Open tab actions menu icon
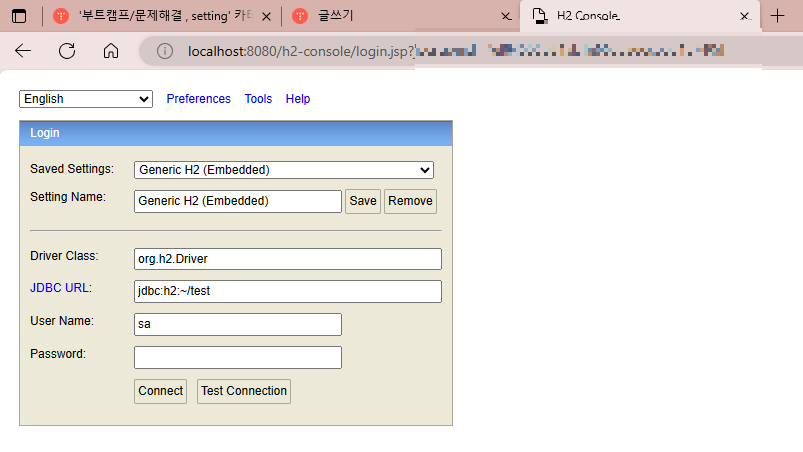803x452 pixels. (x=19, y=16)
